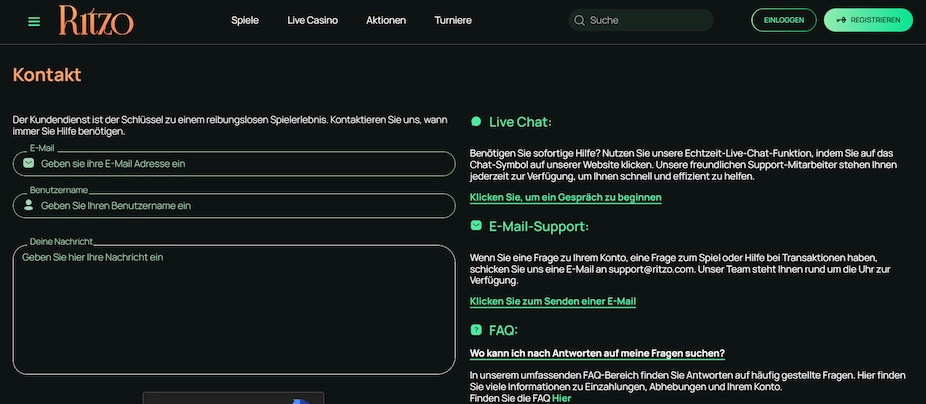Click the envelope icon in E-Mail field
Image resolution: width=926 pixels, height=404 pixels.
tap(28, 163)
